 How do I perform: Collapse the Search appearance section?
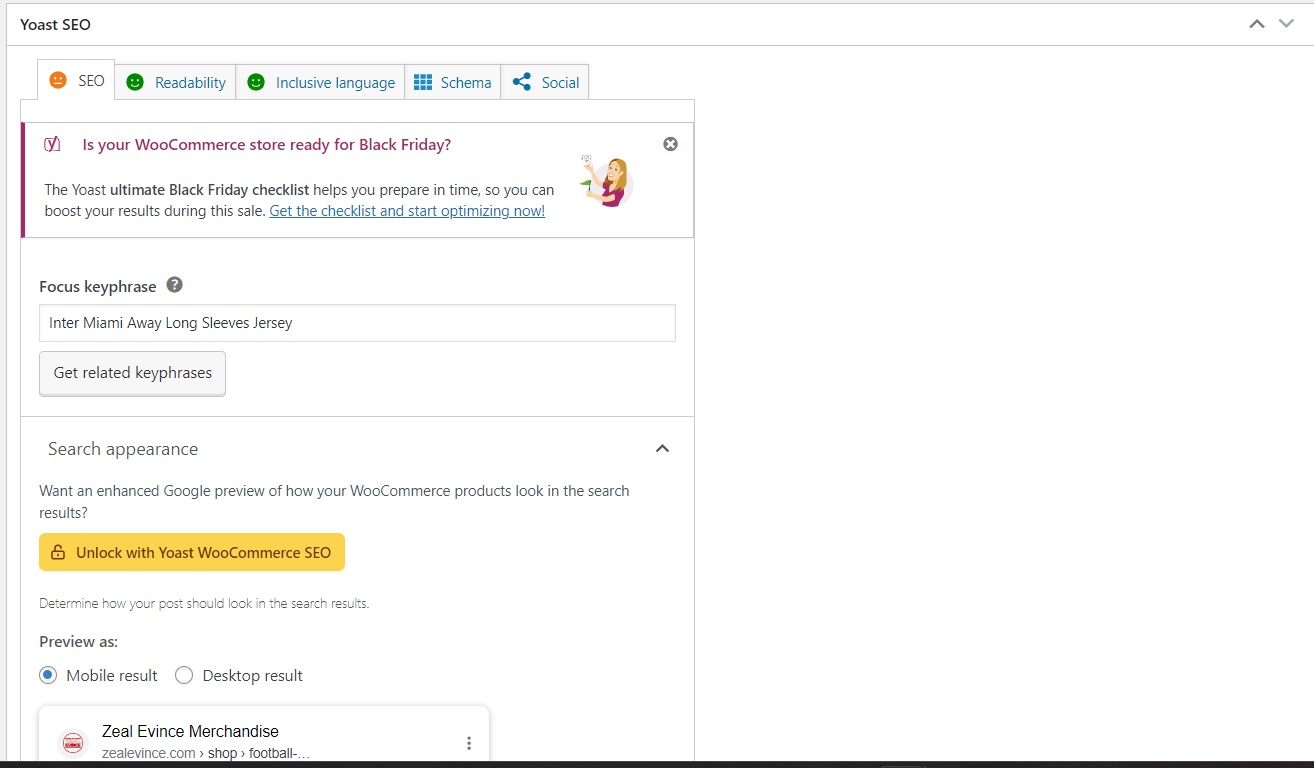pos(662,449)
